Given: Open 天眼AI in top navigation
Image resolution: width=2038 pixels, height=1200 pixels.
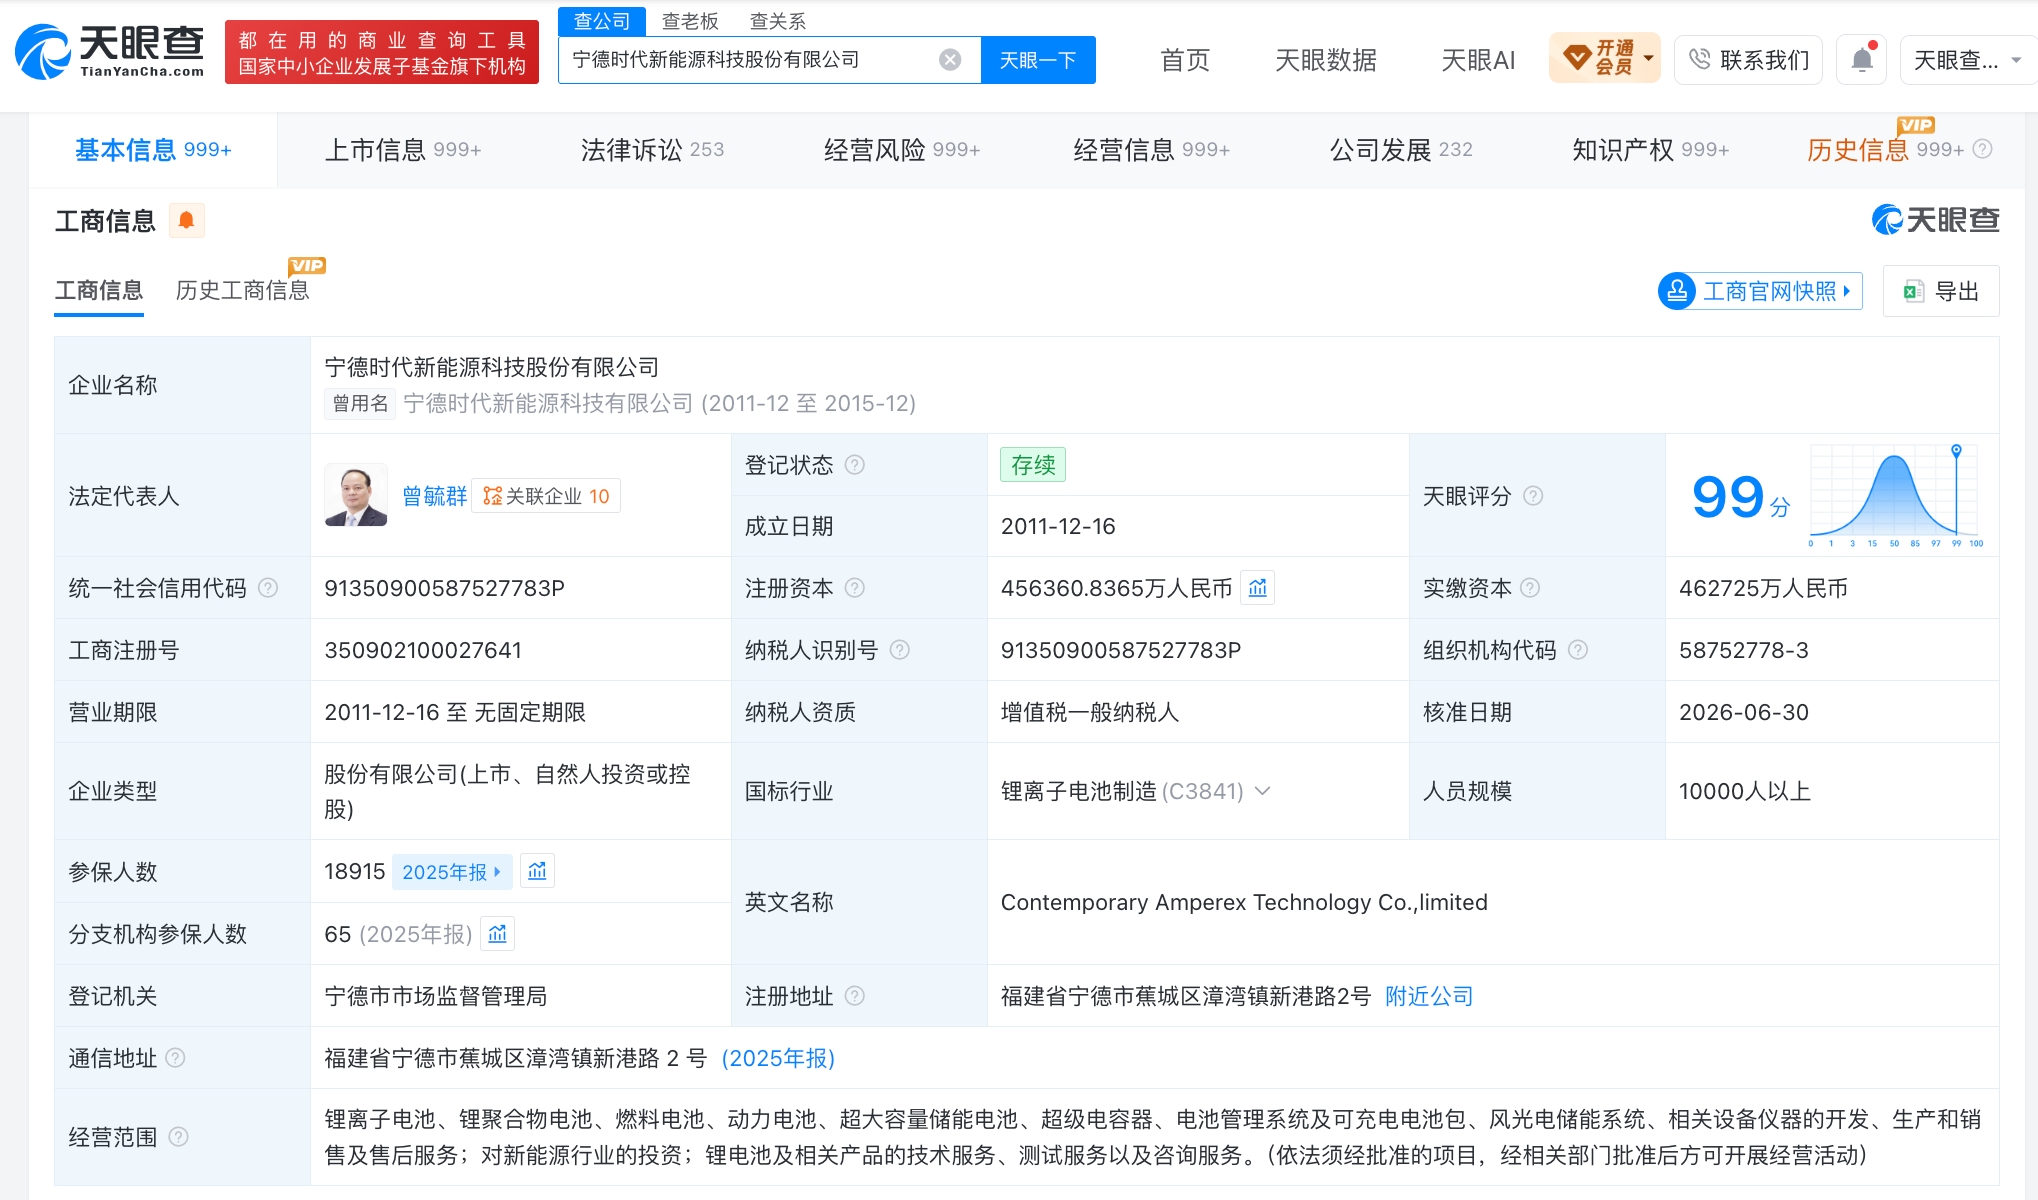Looking at the screenshot, I should [1478, 60].
